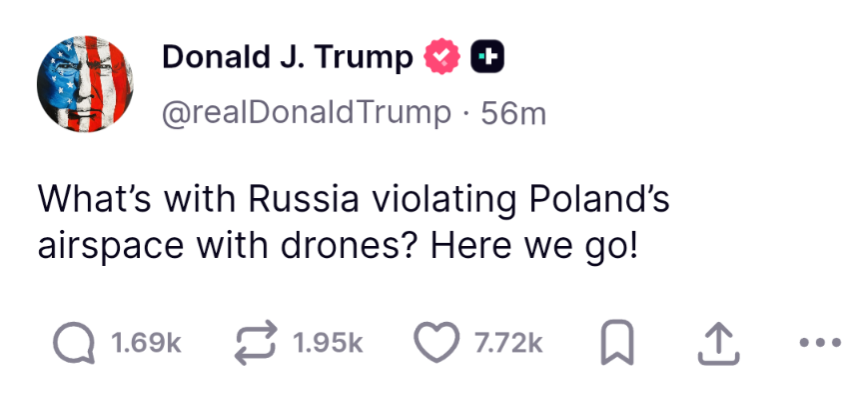This screenshot has height=400, width=863.
Task: Bookmark this post
Action: (x=616, y=343)
